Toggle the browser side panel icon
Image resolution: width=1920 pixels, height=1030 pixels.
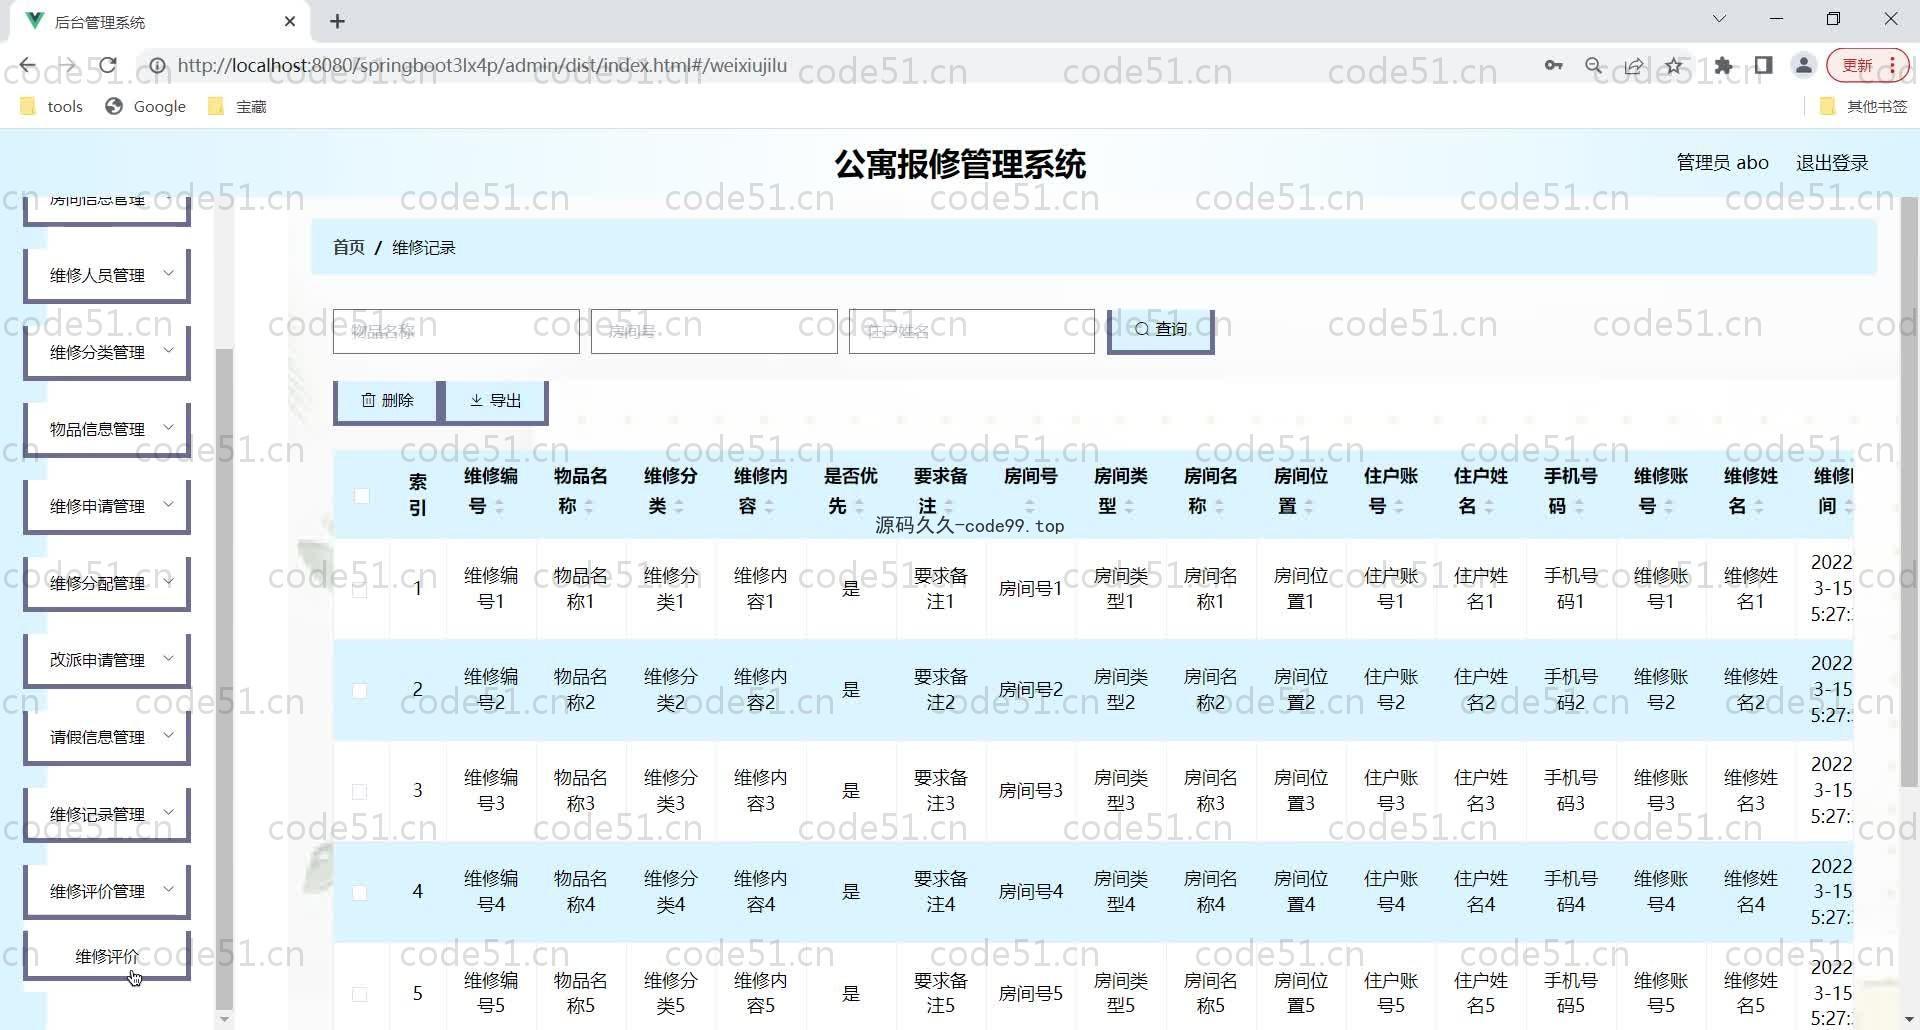(x=1763, y=66)
